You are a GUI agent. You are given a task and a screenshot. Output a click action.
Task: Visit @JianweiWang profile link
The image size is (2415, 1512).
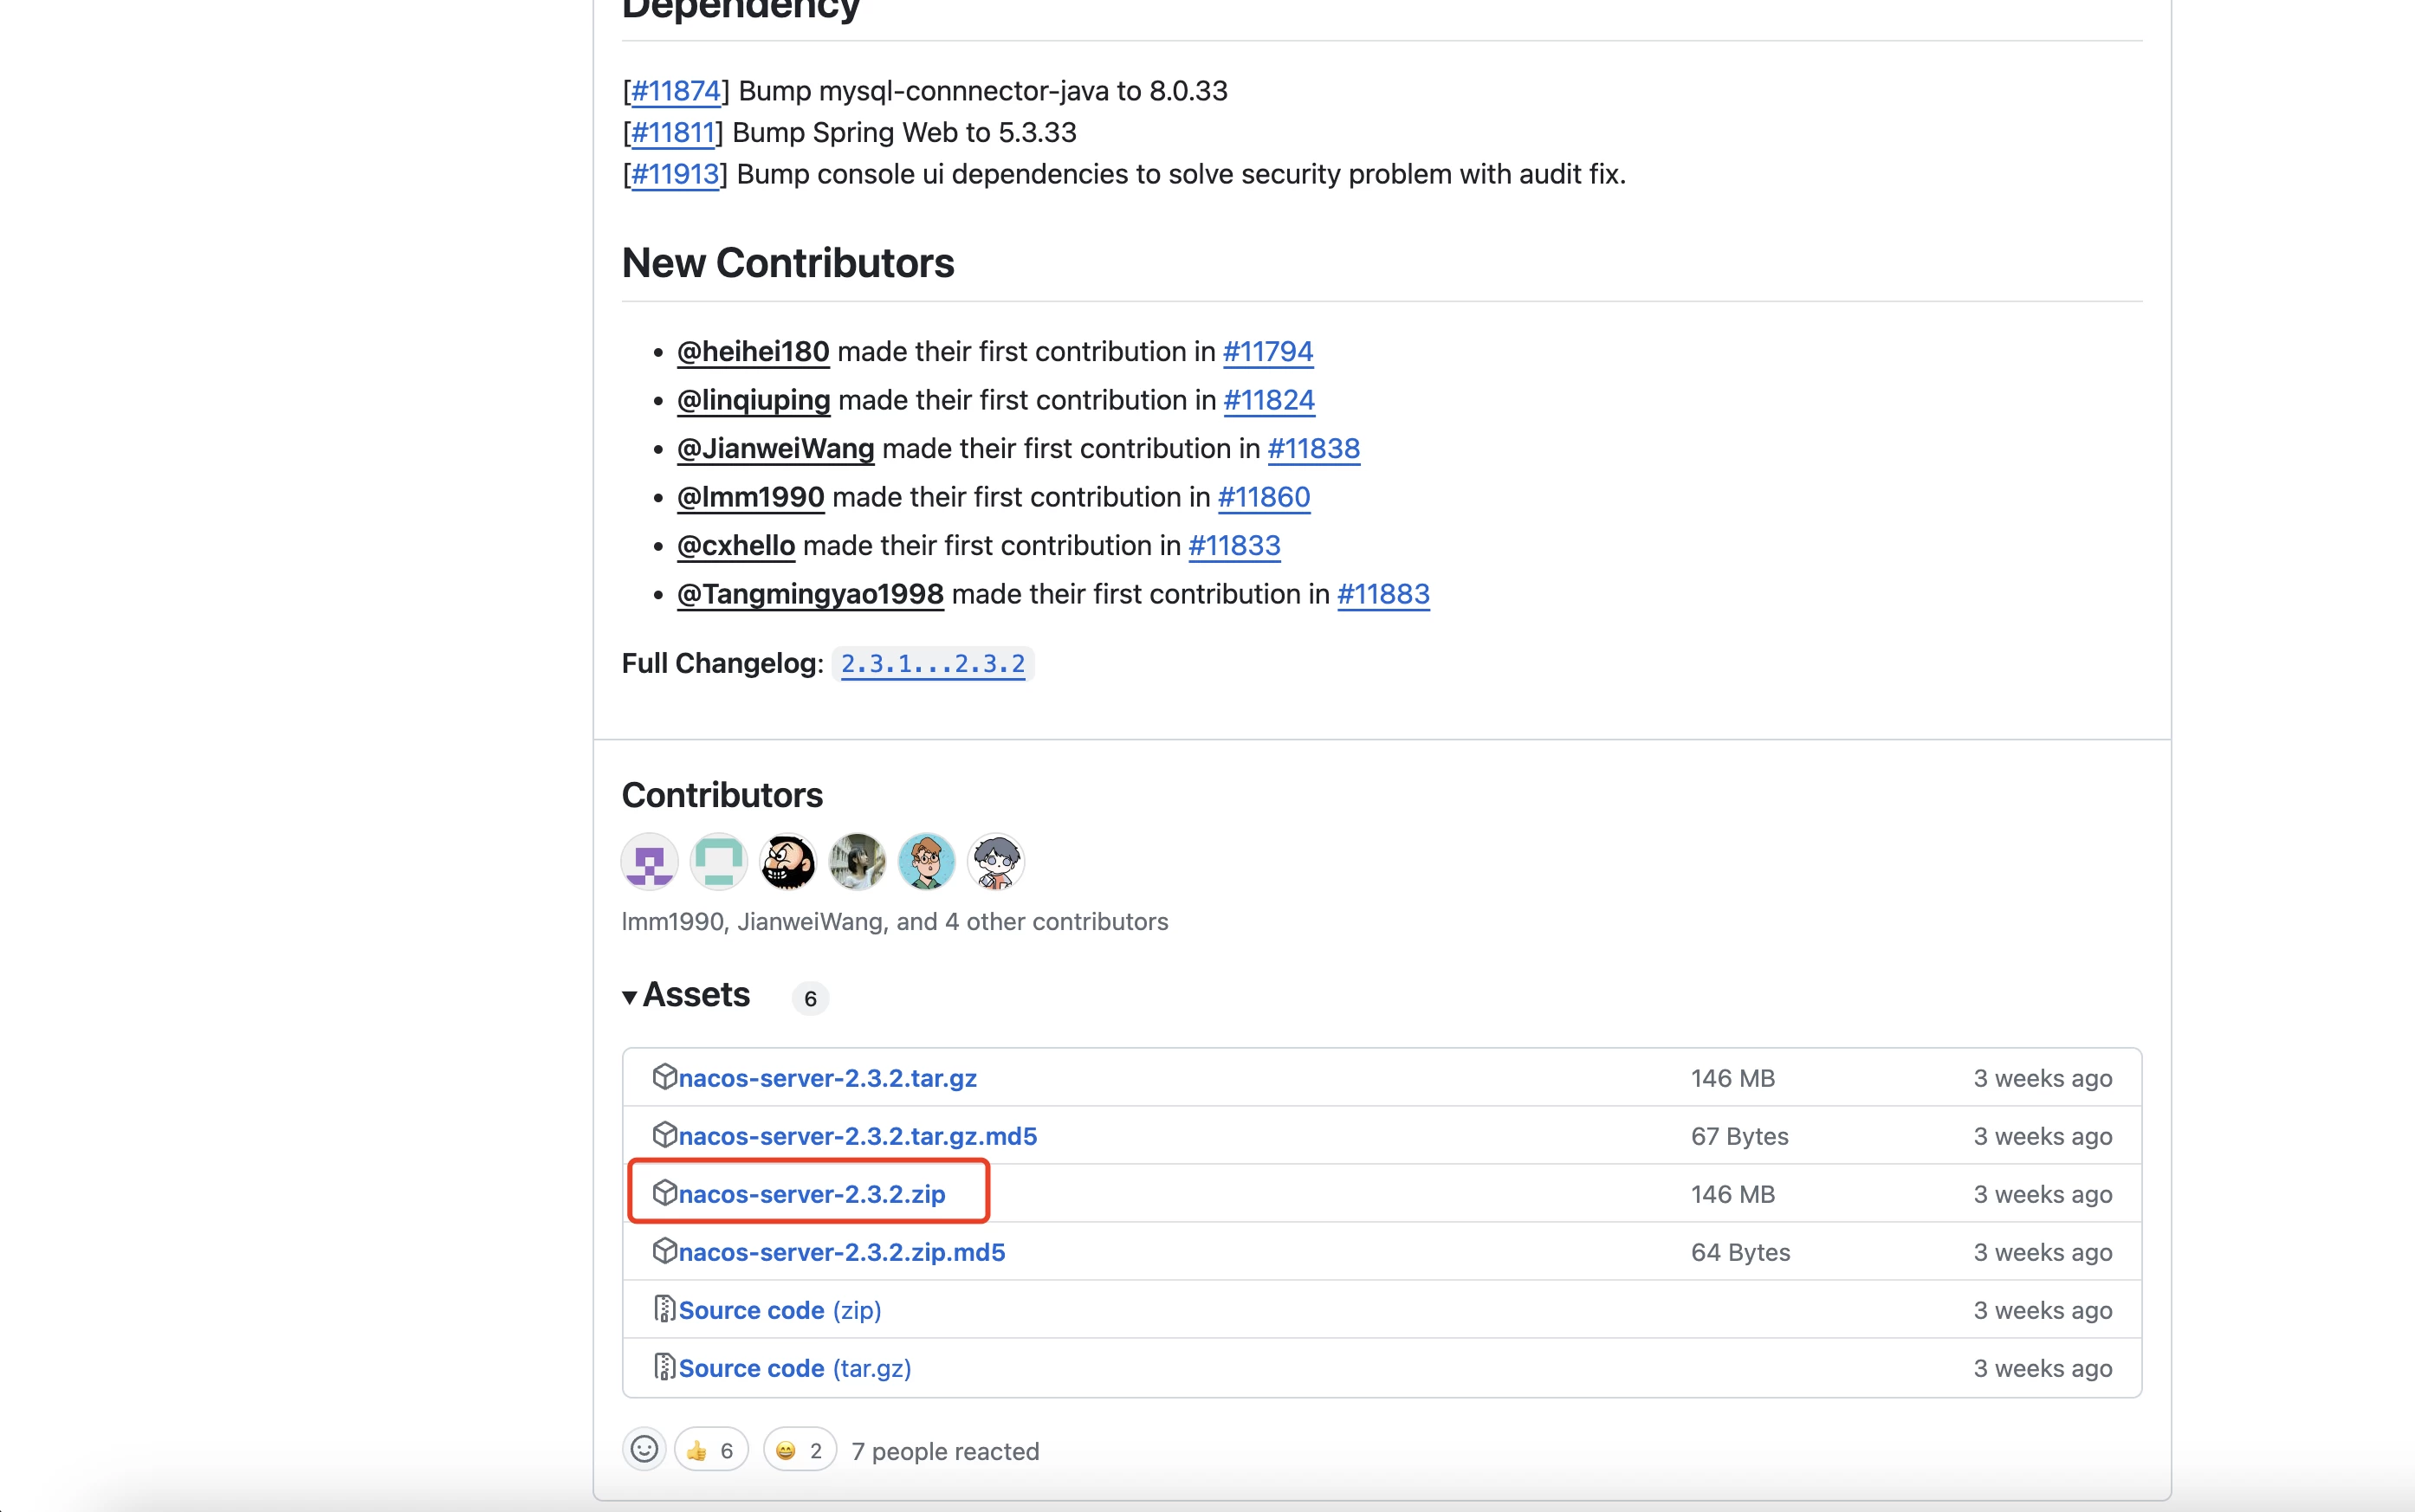coord(776,449)
